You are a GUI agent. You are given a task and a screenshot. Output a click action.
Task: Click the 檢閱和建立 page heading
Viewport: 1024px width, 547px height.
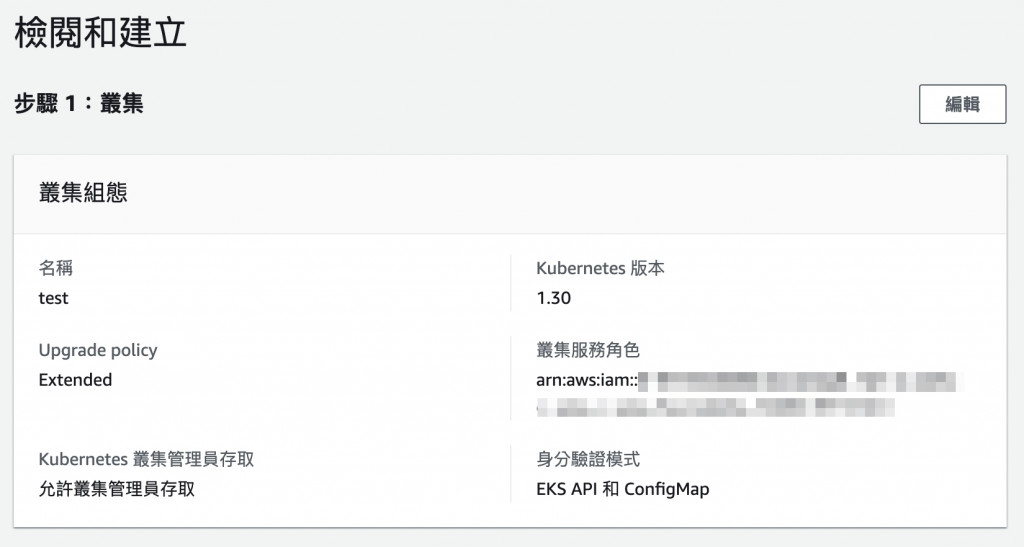click(x=100, y=35)
